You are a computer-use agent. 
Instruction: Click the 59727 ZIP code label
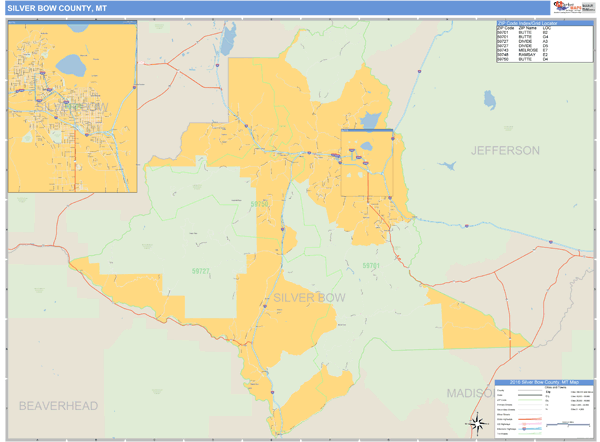(201, 270)
